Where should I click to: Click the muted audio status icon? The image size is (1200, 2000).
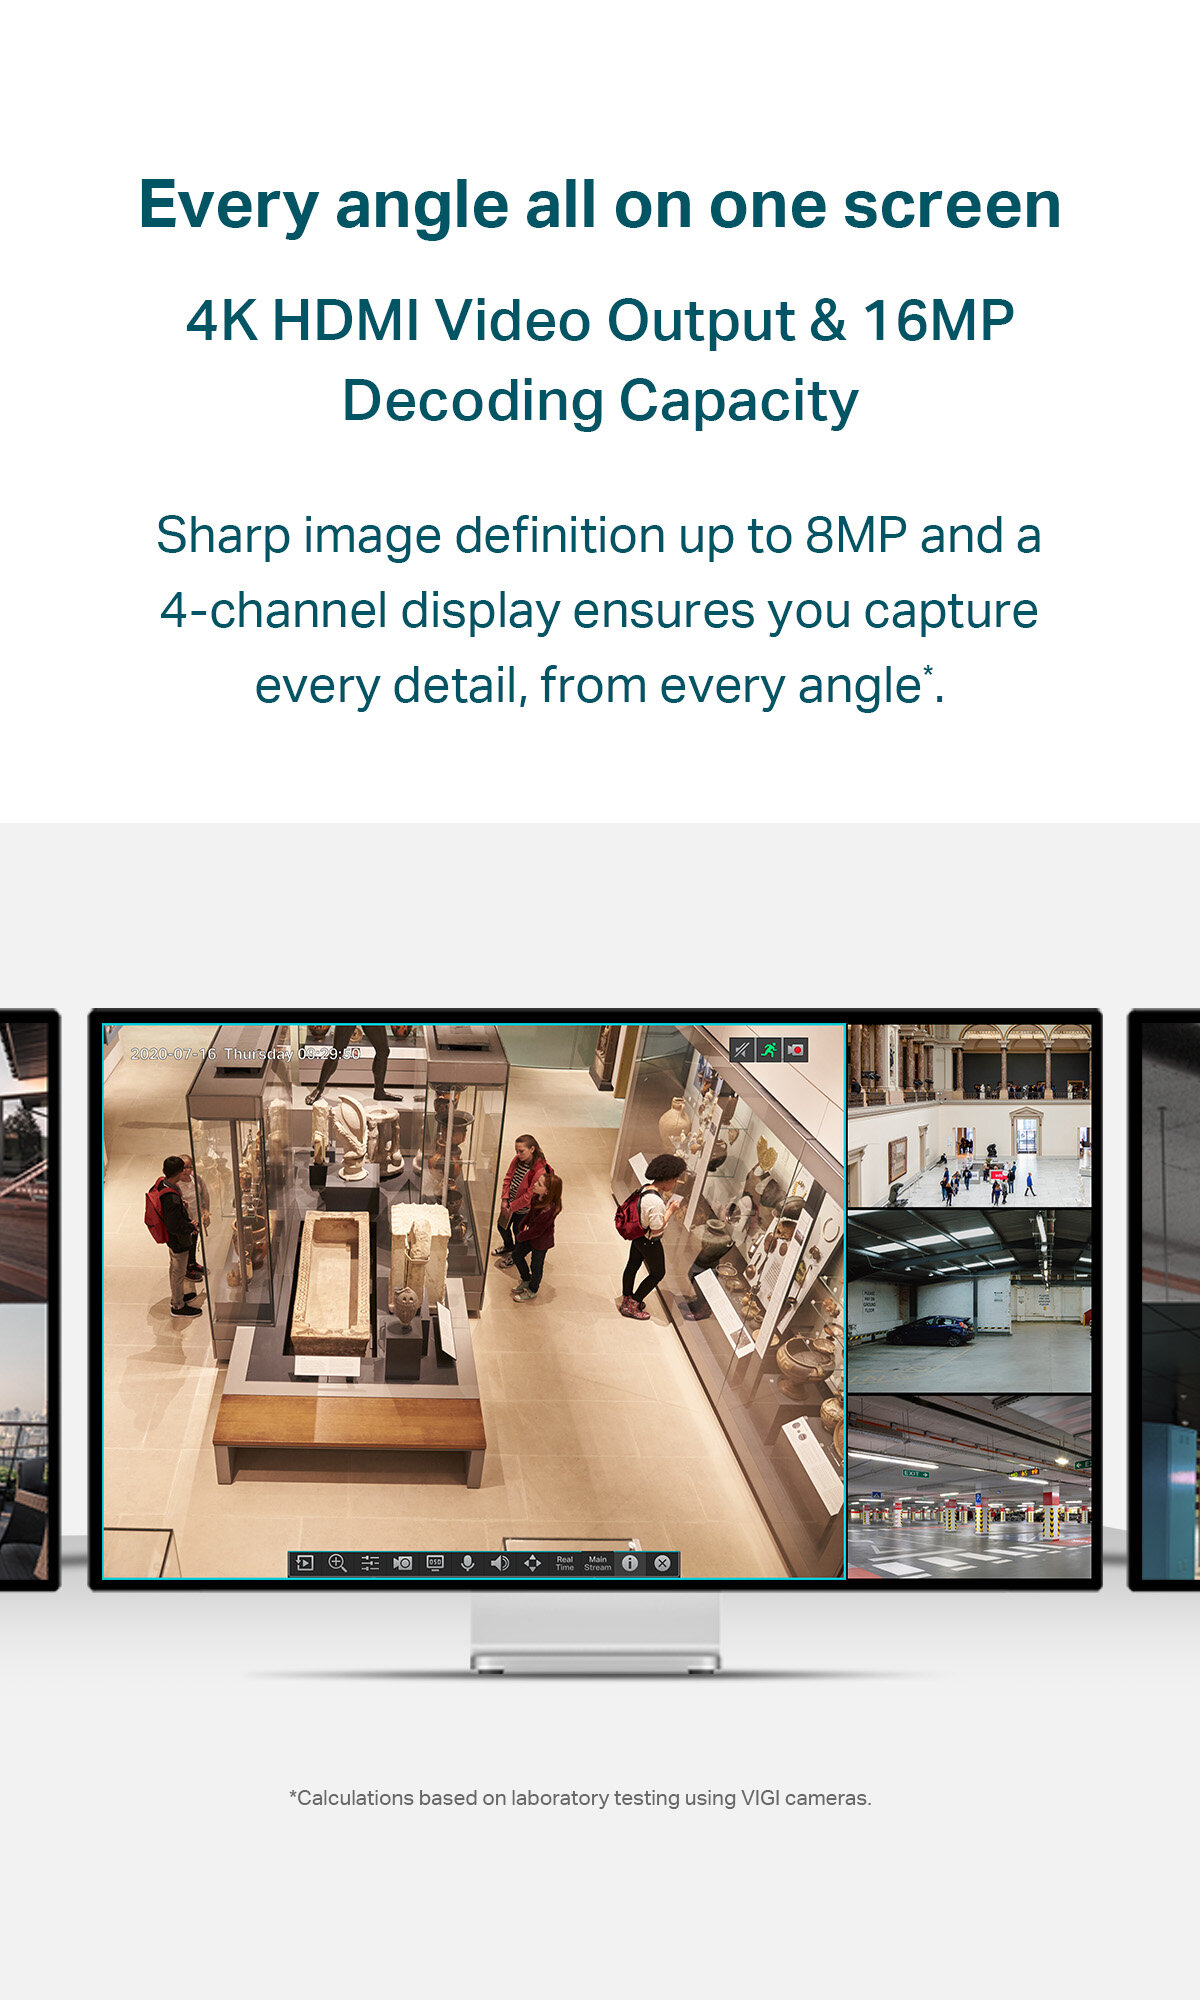point(741,1050)
